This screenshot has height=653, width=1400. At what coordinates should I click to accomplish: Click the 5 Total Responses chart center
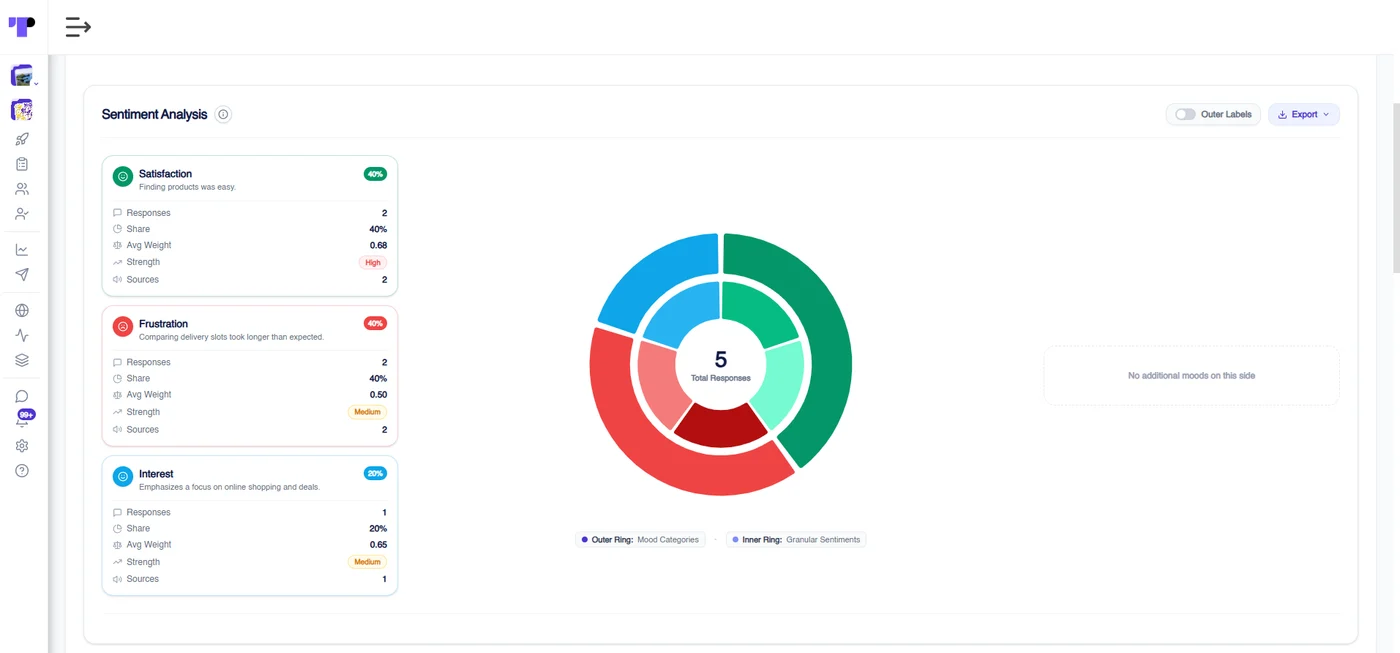(x=721, y=365)
